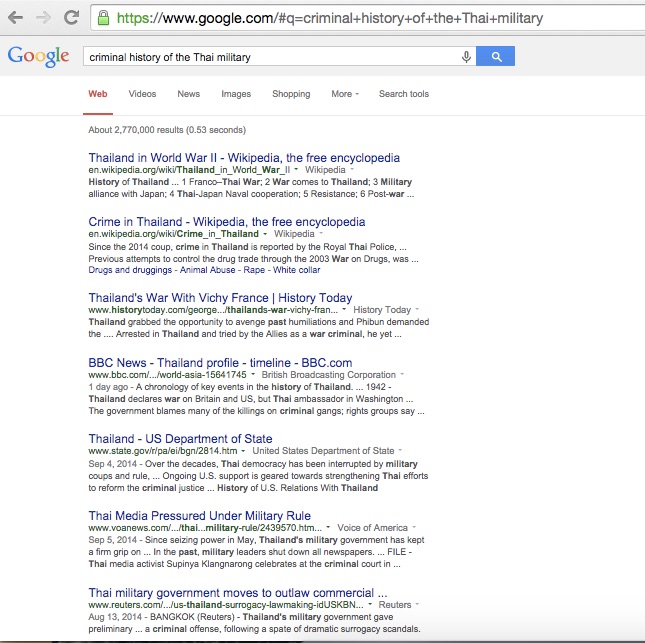645x643 pixels.
Task: Expand arrow next to History Today label
Action: pos(417,309)
